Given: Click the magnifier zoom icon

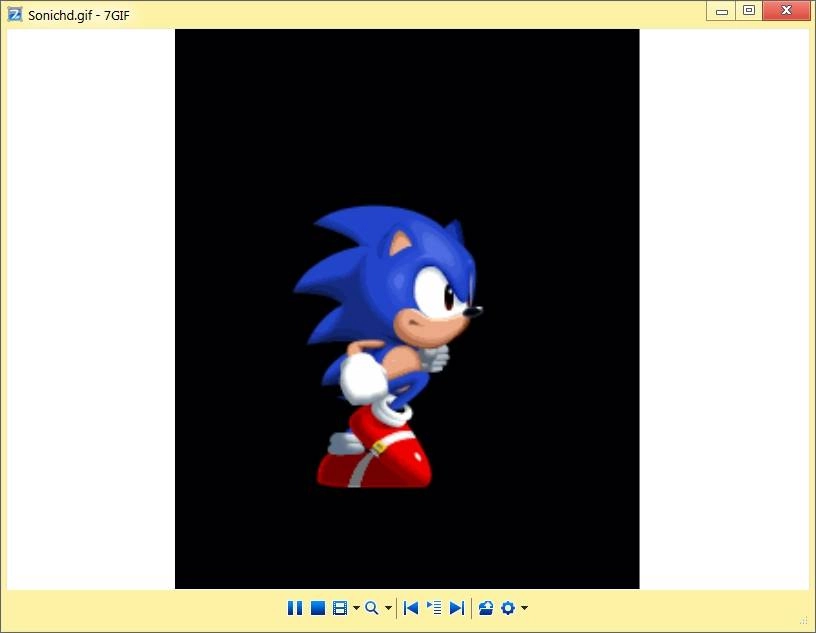Looking at the screenshot, I should (x=372, y=608).
